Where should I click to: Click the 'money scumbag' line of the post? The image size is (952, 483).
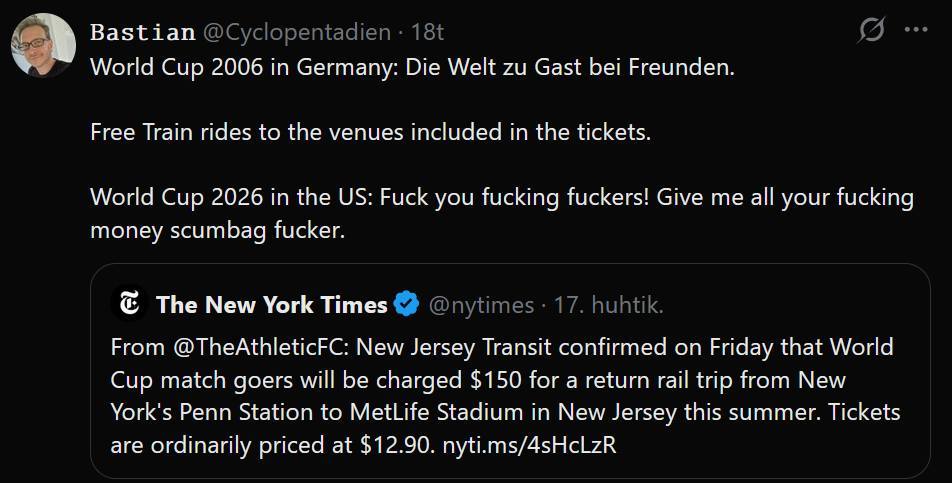(217, 229)
